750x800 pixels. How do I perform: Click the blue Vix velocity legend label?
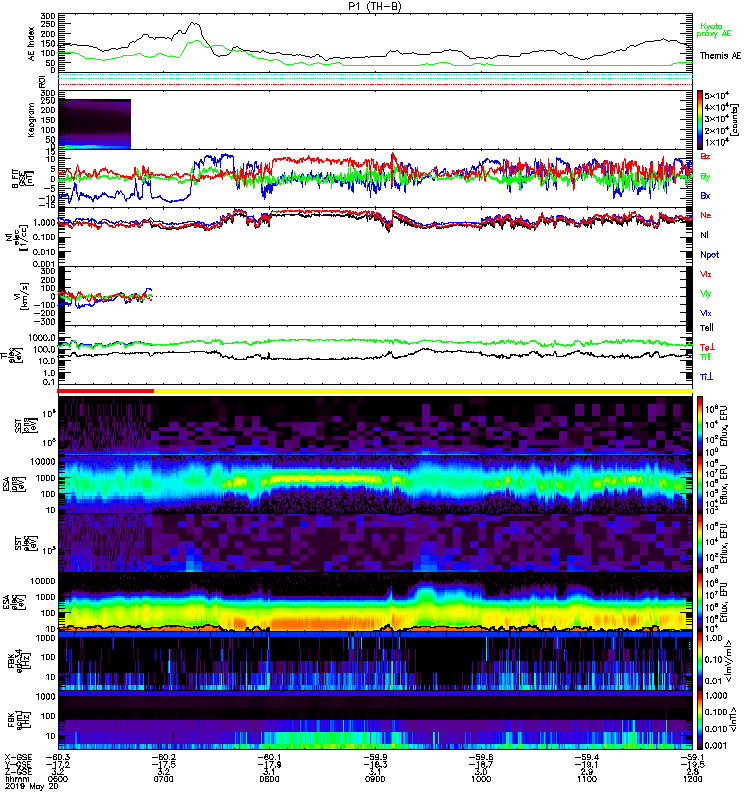705,313
